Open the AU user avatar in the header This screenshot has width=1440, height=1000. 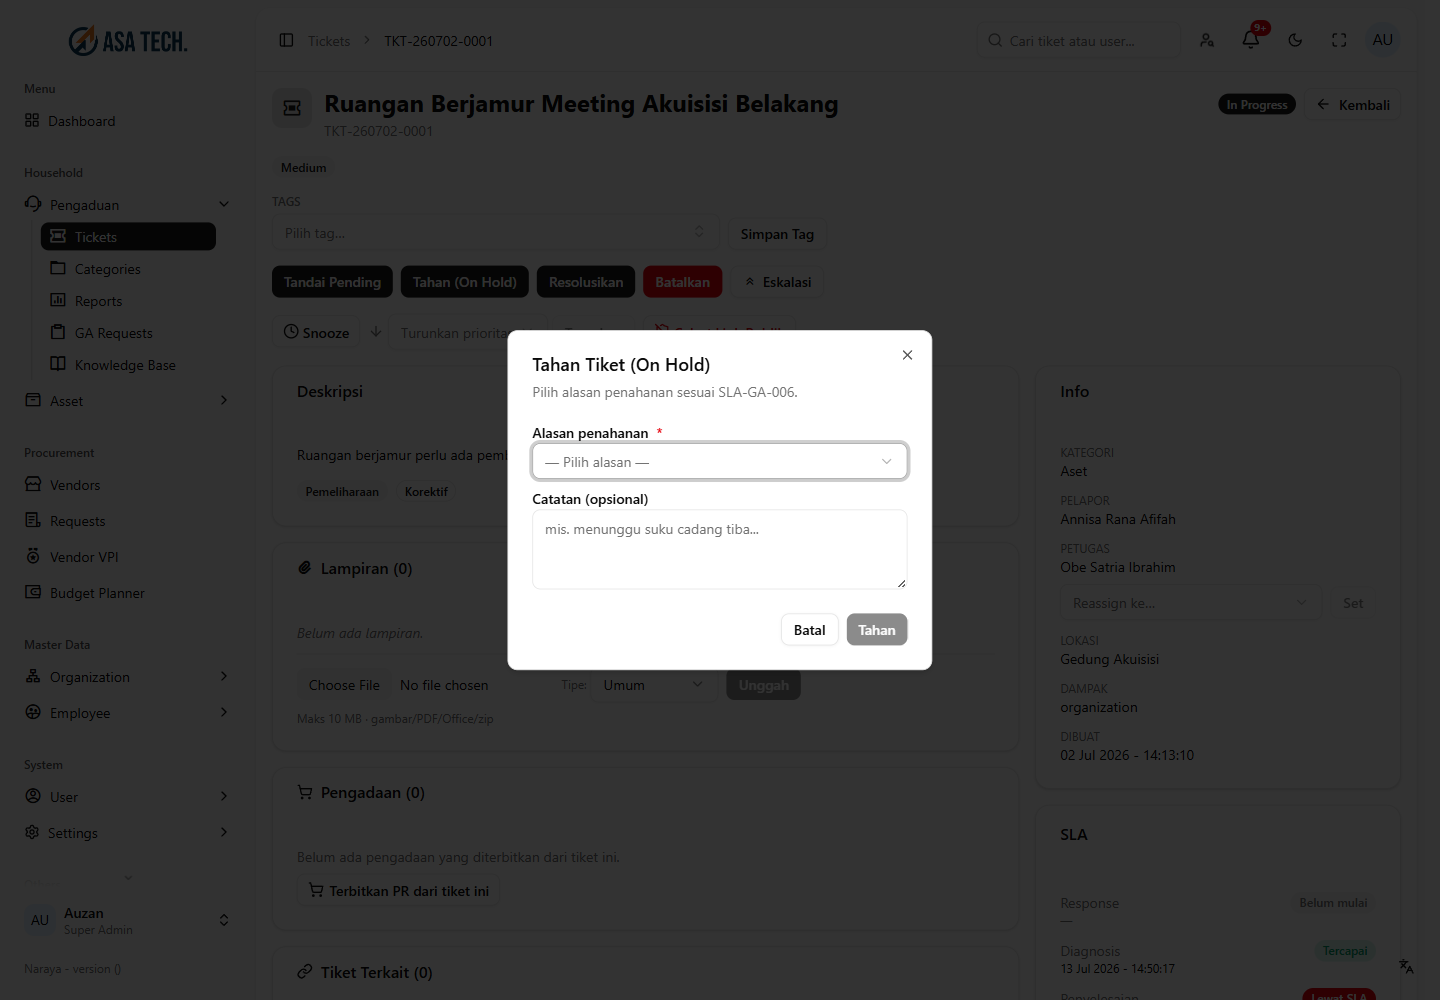coord(1383,40)
